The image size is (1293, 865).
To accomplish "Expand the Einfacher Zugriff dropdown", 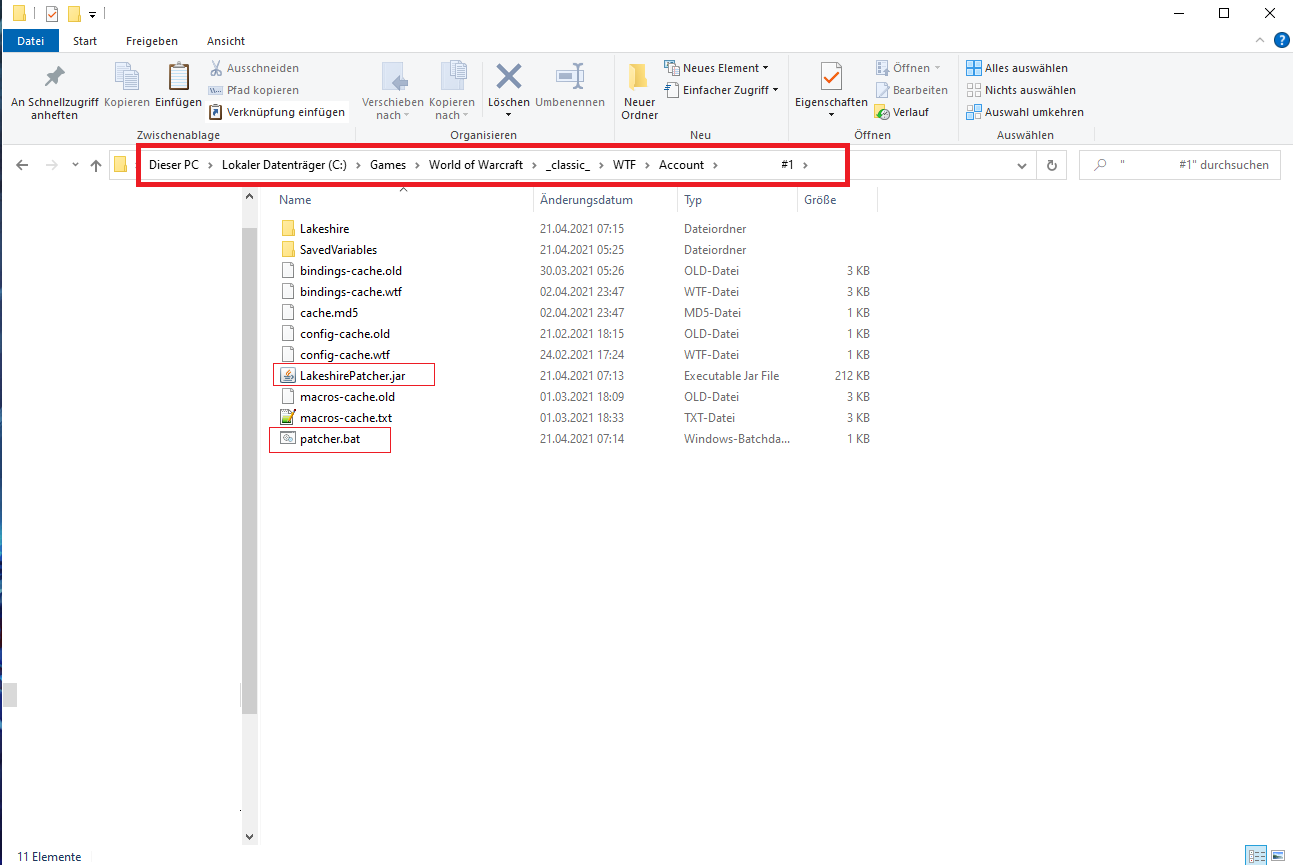I will coord(775,90).
